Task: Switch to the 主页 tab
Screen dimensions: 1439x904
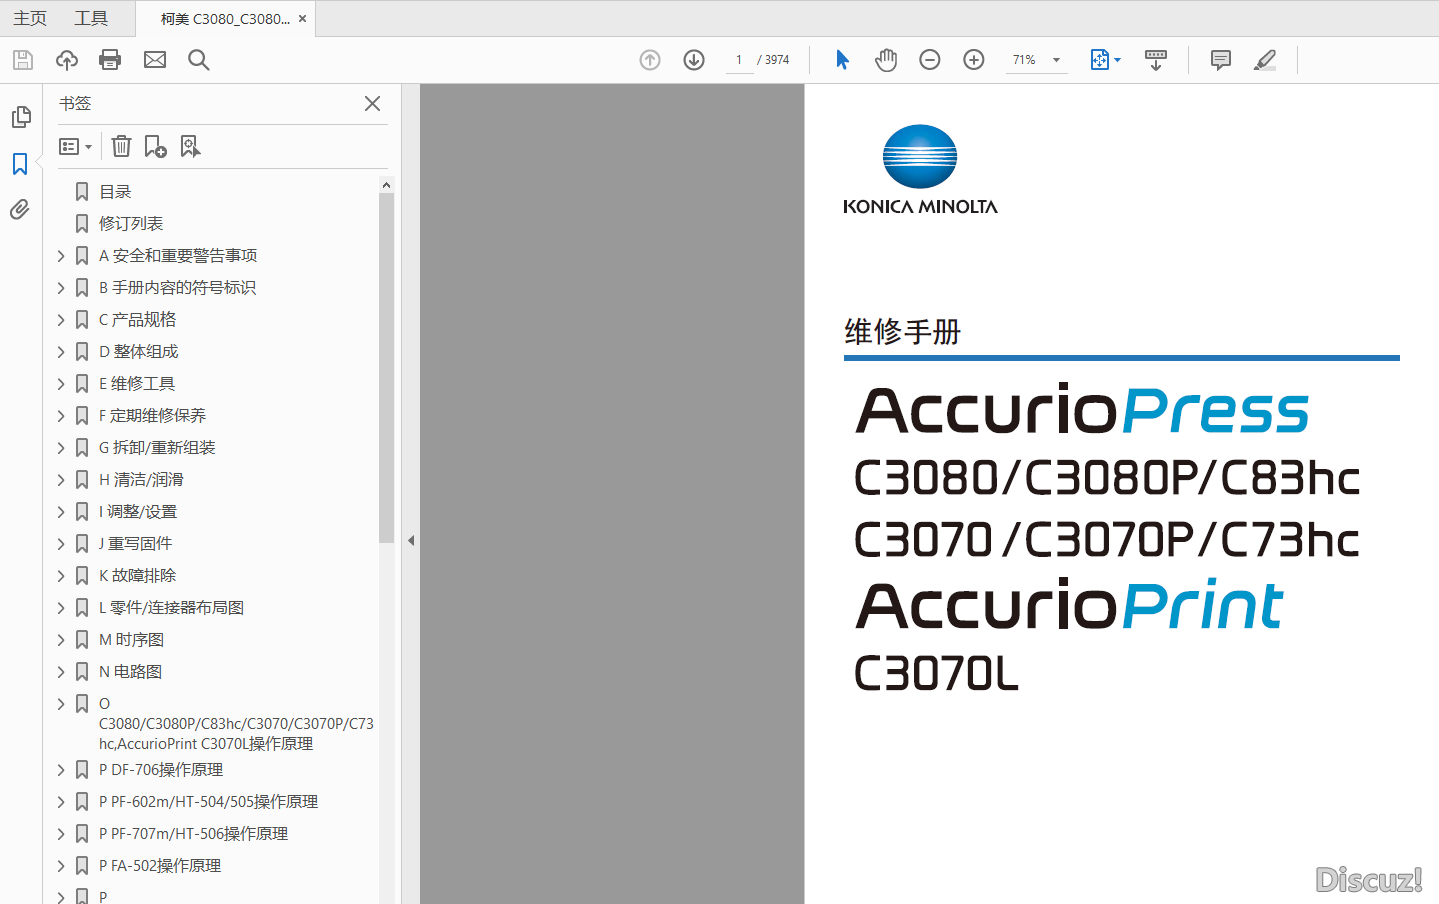Action: (30, 18)
